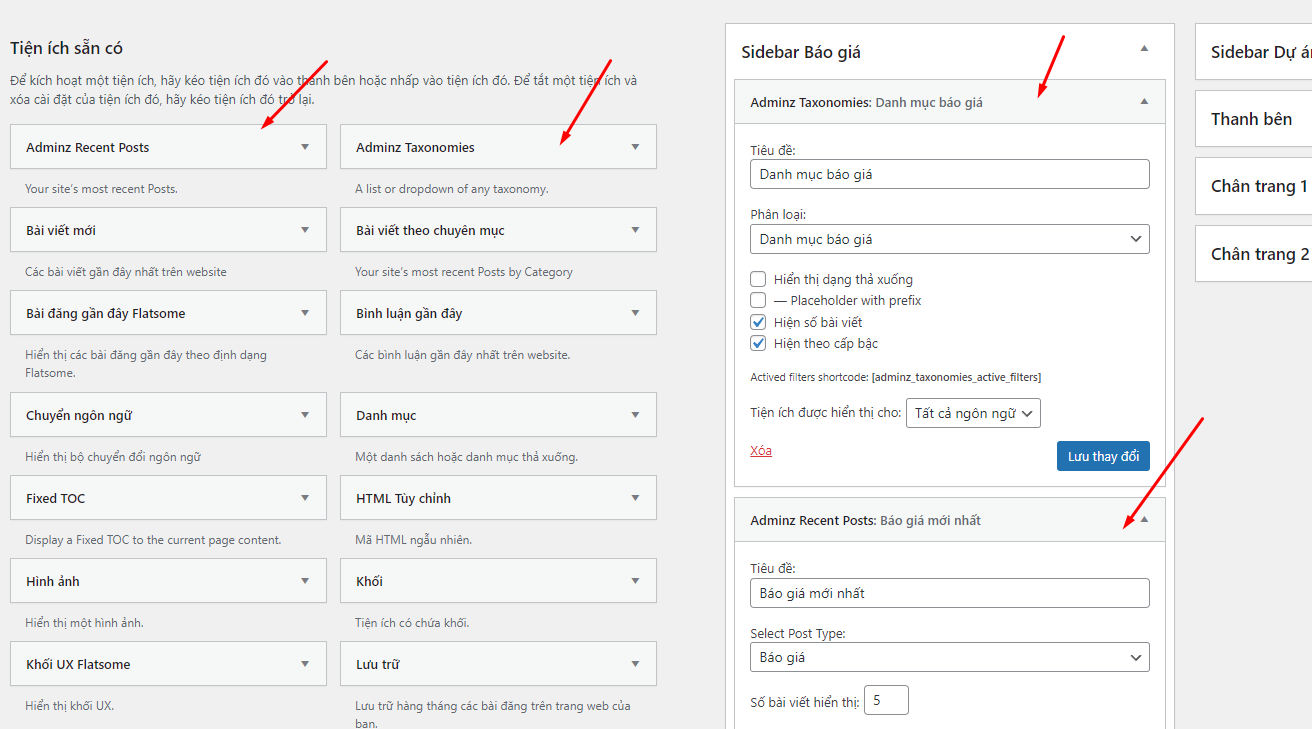This screenshot has width=1312, height=729.
Task: Expand the Hình ảnh widget arrow
Action: point(305,581)
